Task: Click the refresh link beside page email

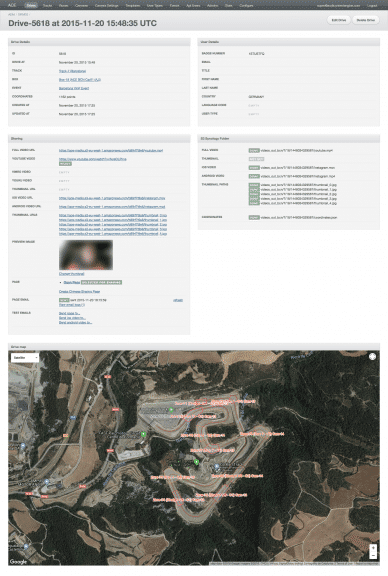Action: point(178,300)
